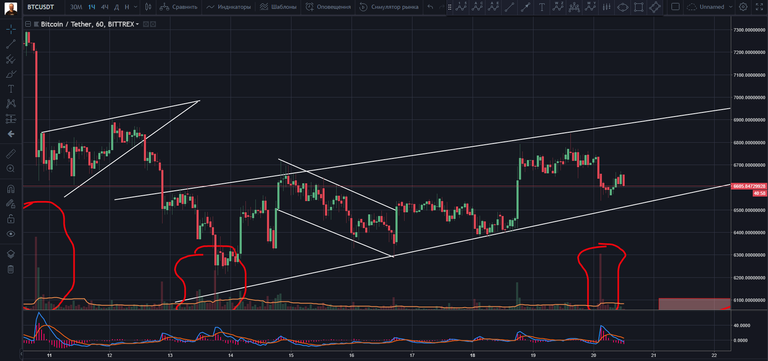Start the Симулятор рынка replay
This screenshot has height=361, width=768.
(389, 7)
